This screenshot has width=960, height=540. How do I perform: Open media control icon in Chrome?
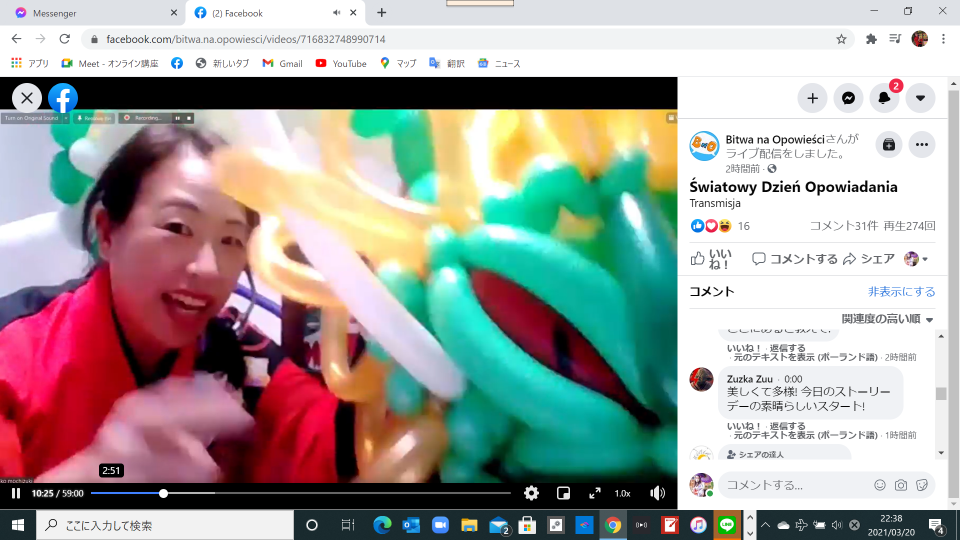[x=895, y=39]
